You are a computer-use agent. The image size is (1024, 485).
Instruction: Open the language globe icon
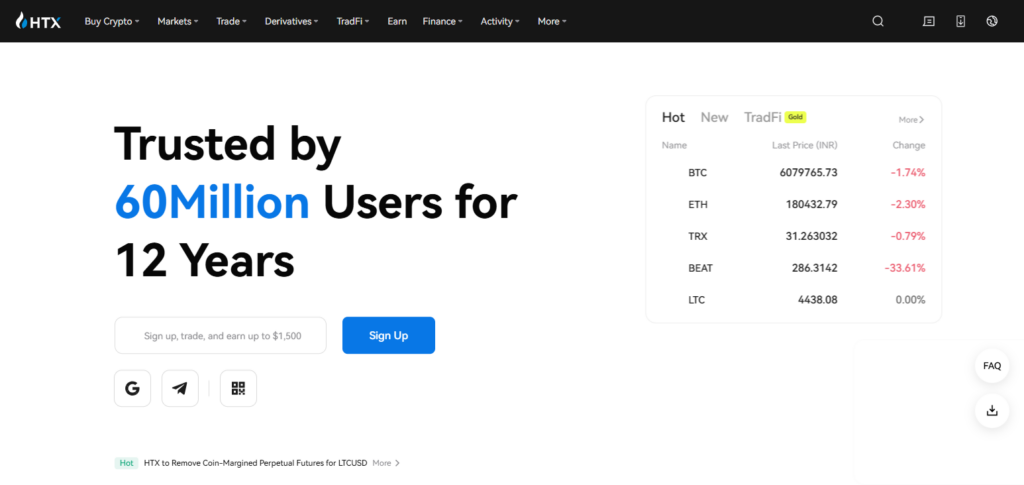click(x=991, y=21)
